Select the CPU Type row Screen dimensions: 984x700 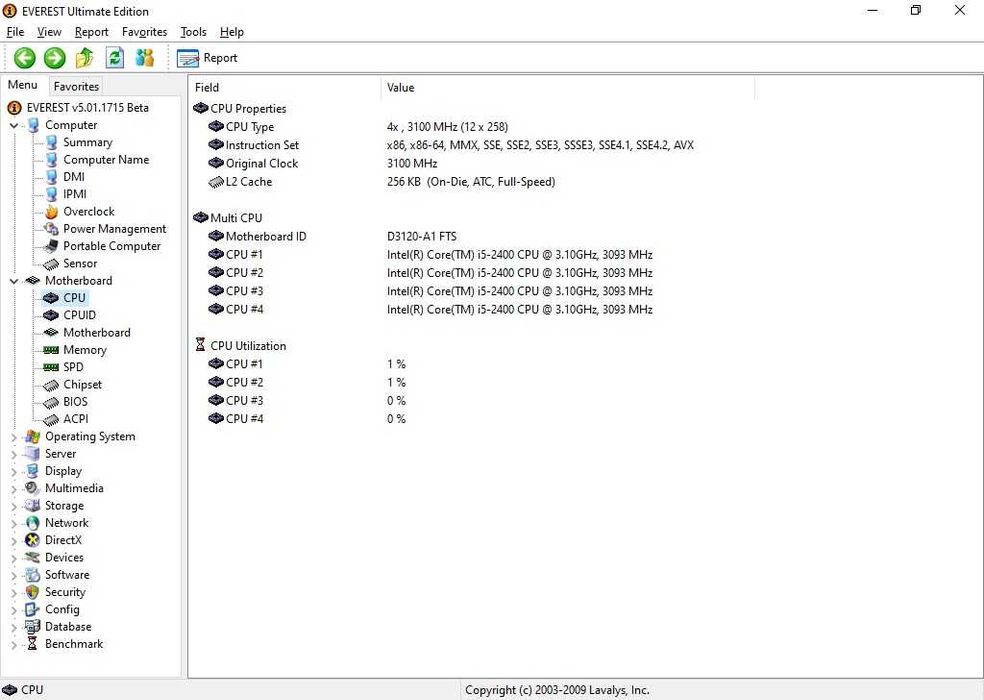[471, 127]
